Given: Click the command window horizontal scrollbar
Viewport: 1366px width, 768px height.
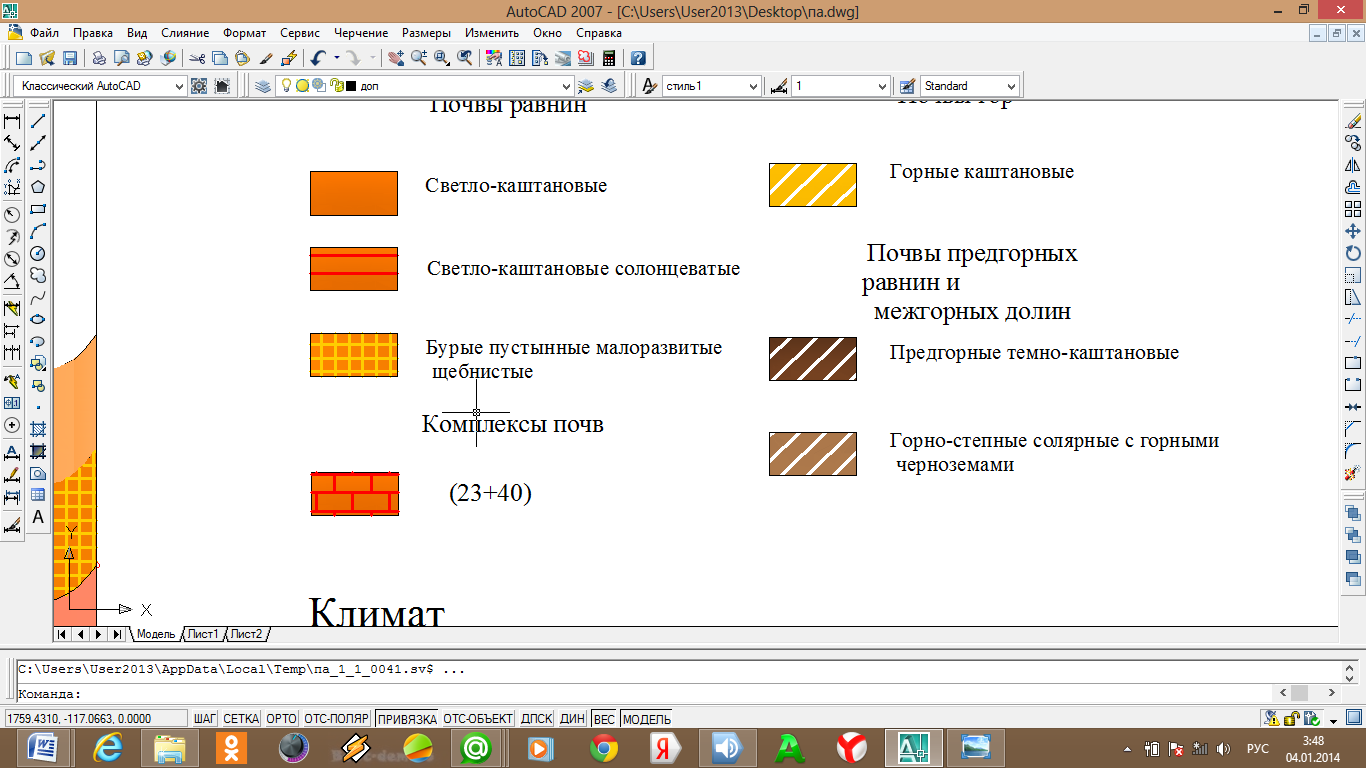Looking at the screenshot, I should [1306, 692].
